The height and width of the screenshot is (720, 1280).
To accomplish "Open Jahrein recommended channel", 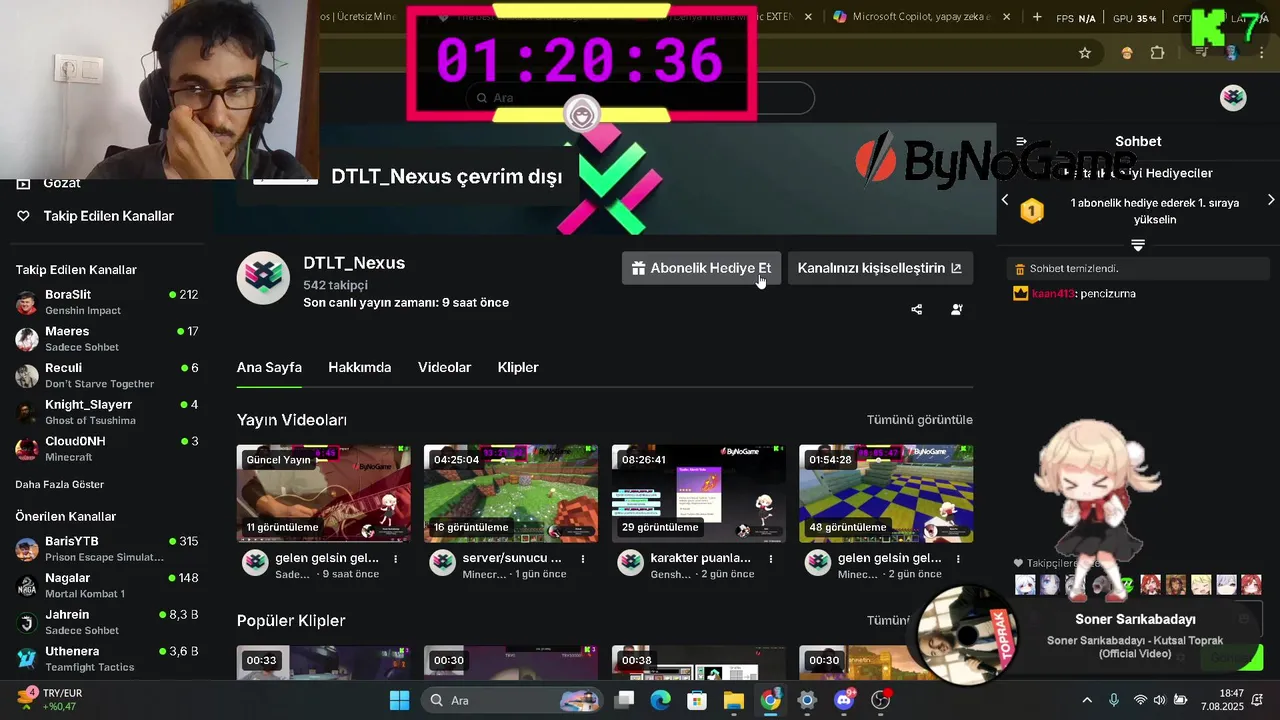I will click(106, 622).
